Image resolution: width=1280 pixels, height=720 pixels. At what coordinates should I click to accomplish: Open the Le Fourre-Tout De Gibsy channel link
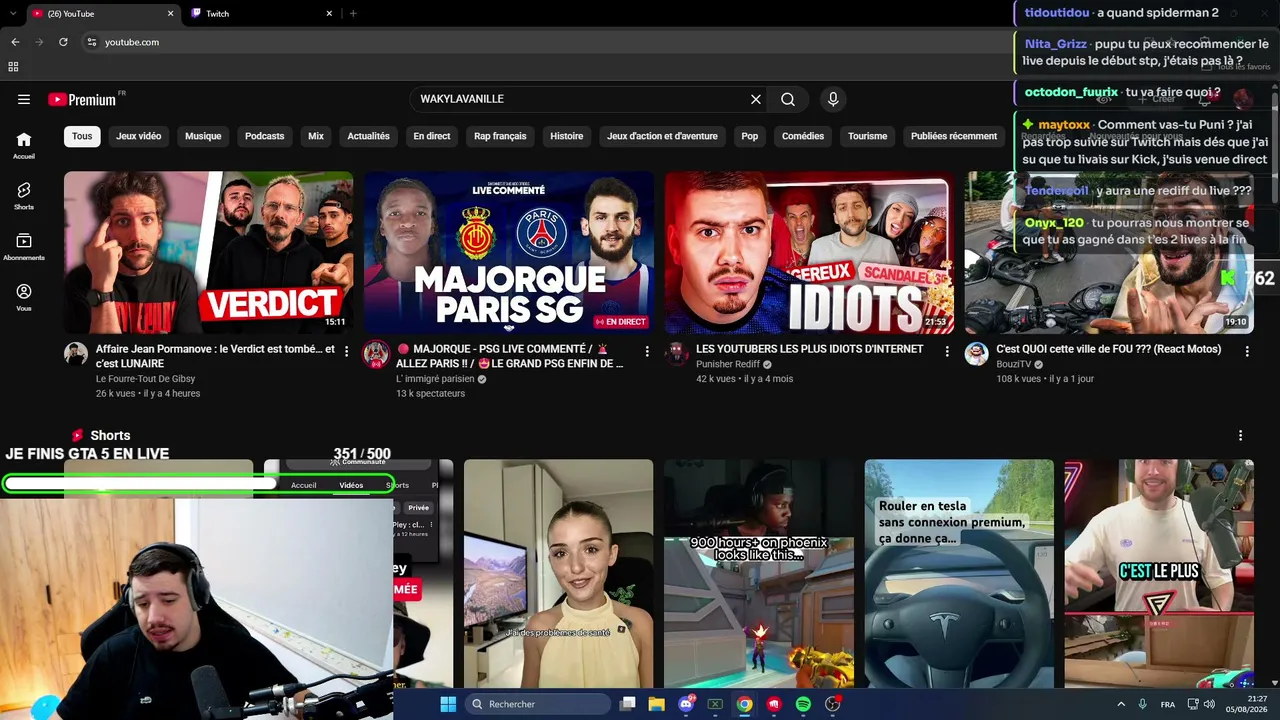tap(145, 379)
